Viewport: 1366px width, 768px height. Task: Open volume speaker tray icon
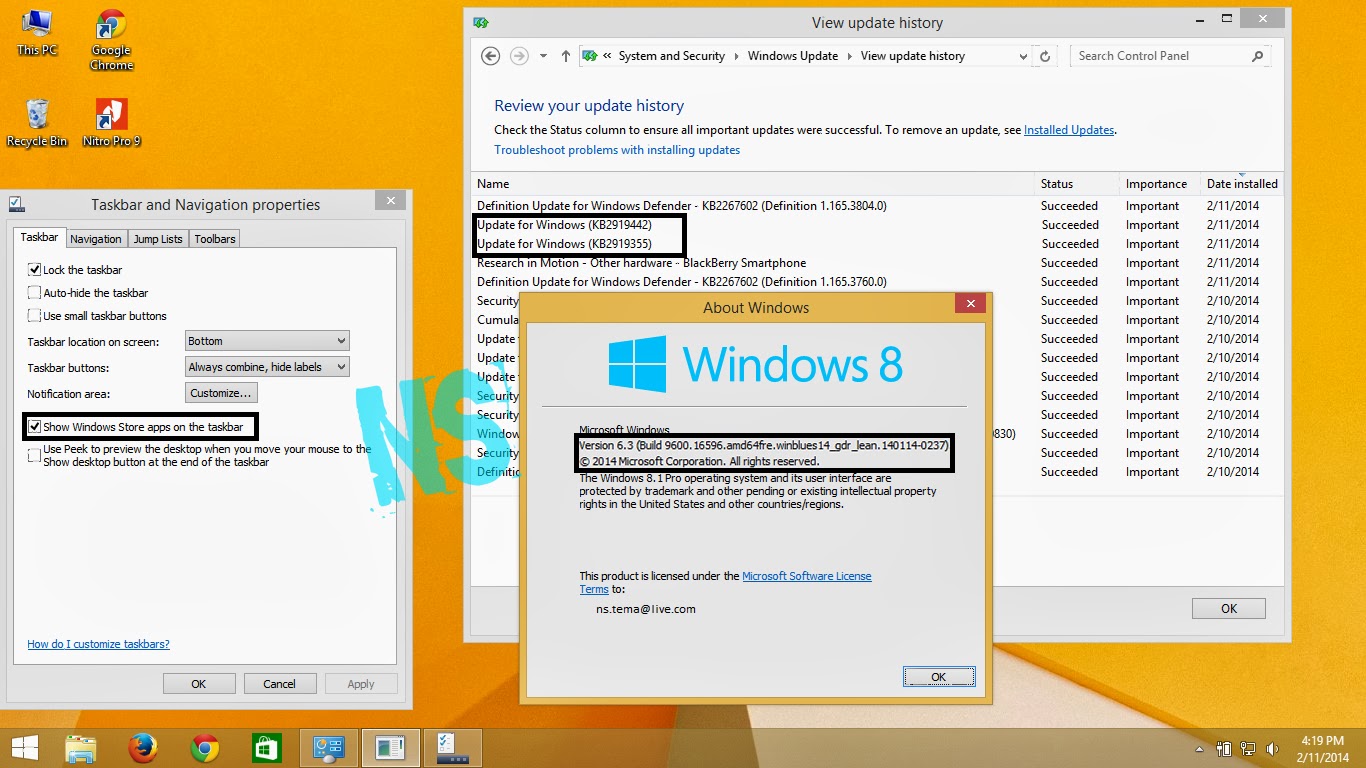[x=1273, y=748]
